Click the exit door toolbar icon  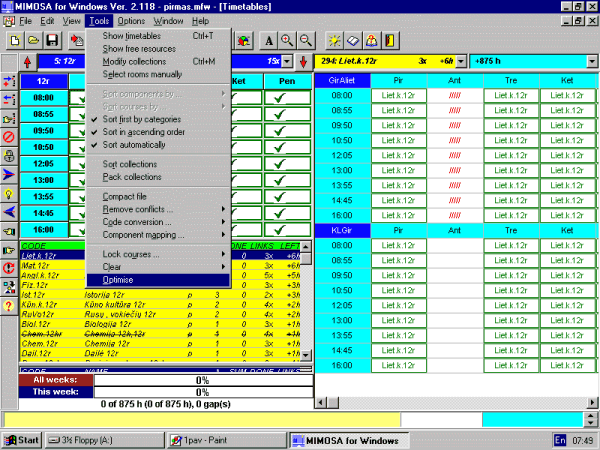(390, 40)
